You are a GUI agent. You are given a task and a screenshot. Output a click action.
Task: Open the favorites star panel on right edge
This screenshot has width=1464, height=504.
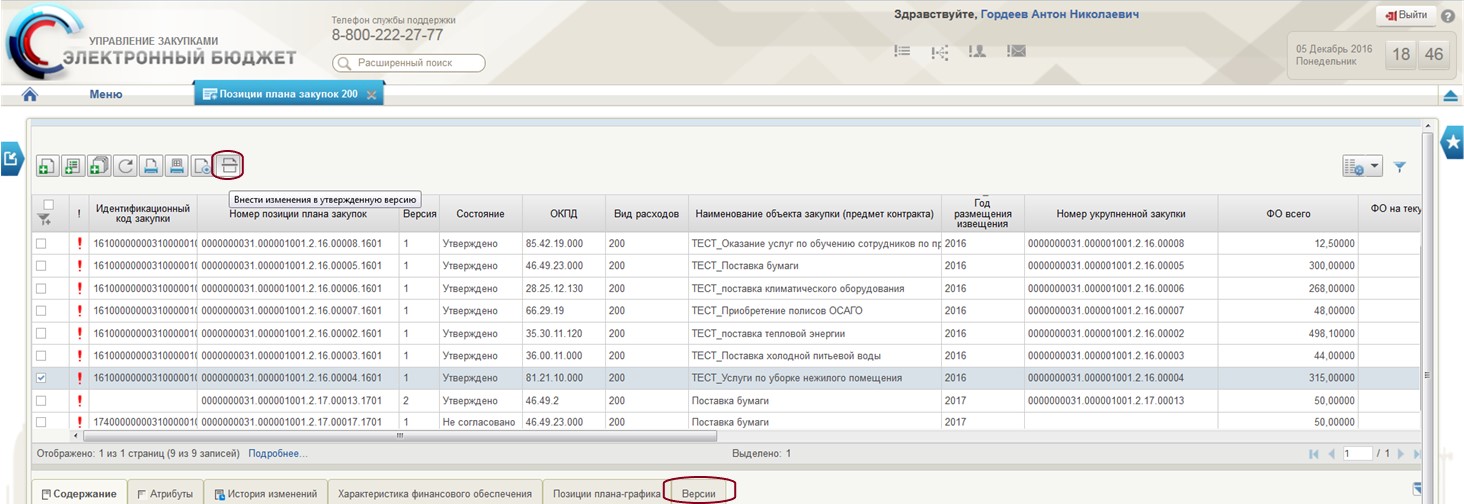coord(1452,144)
